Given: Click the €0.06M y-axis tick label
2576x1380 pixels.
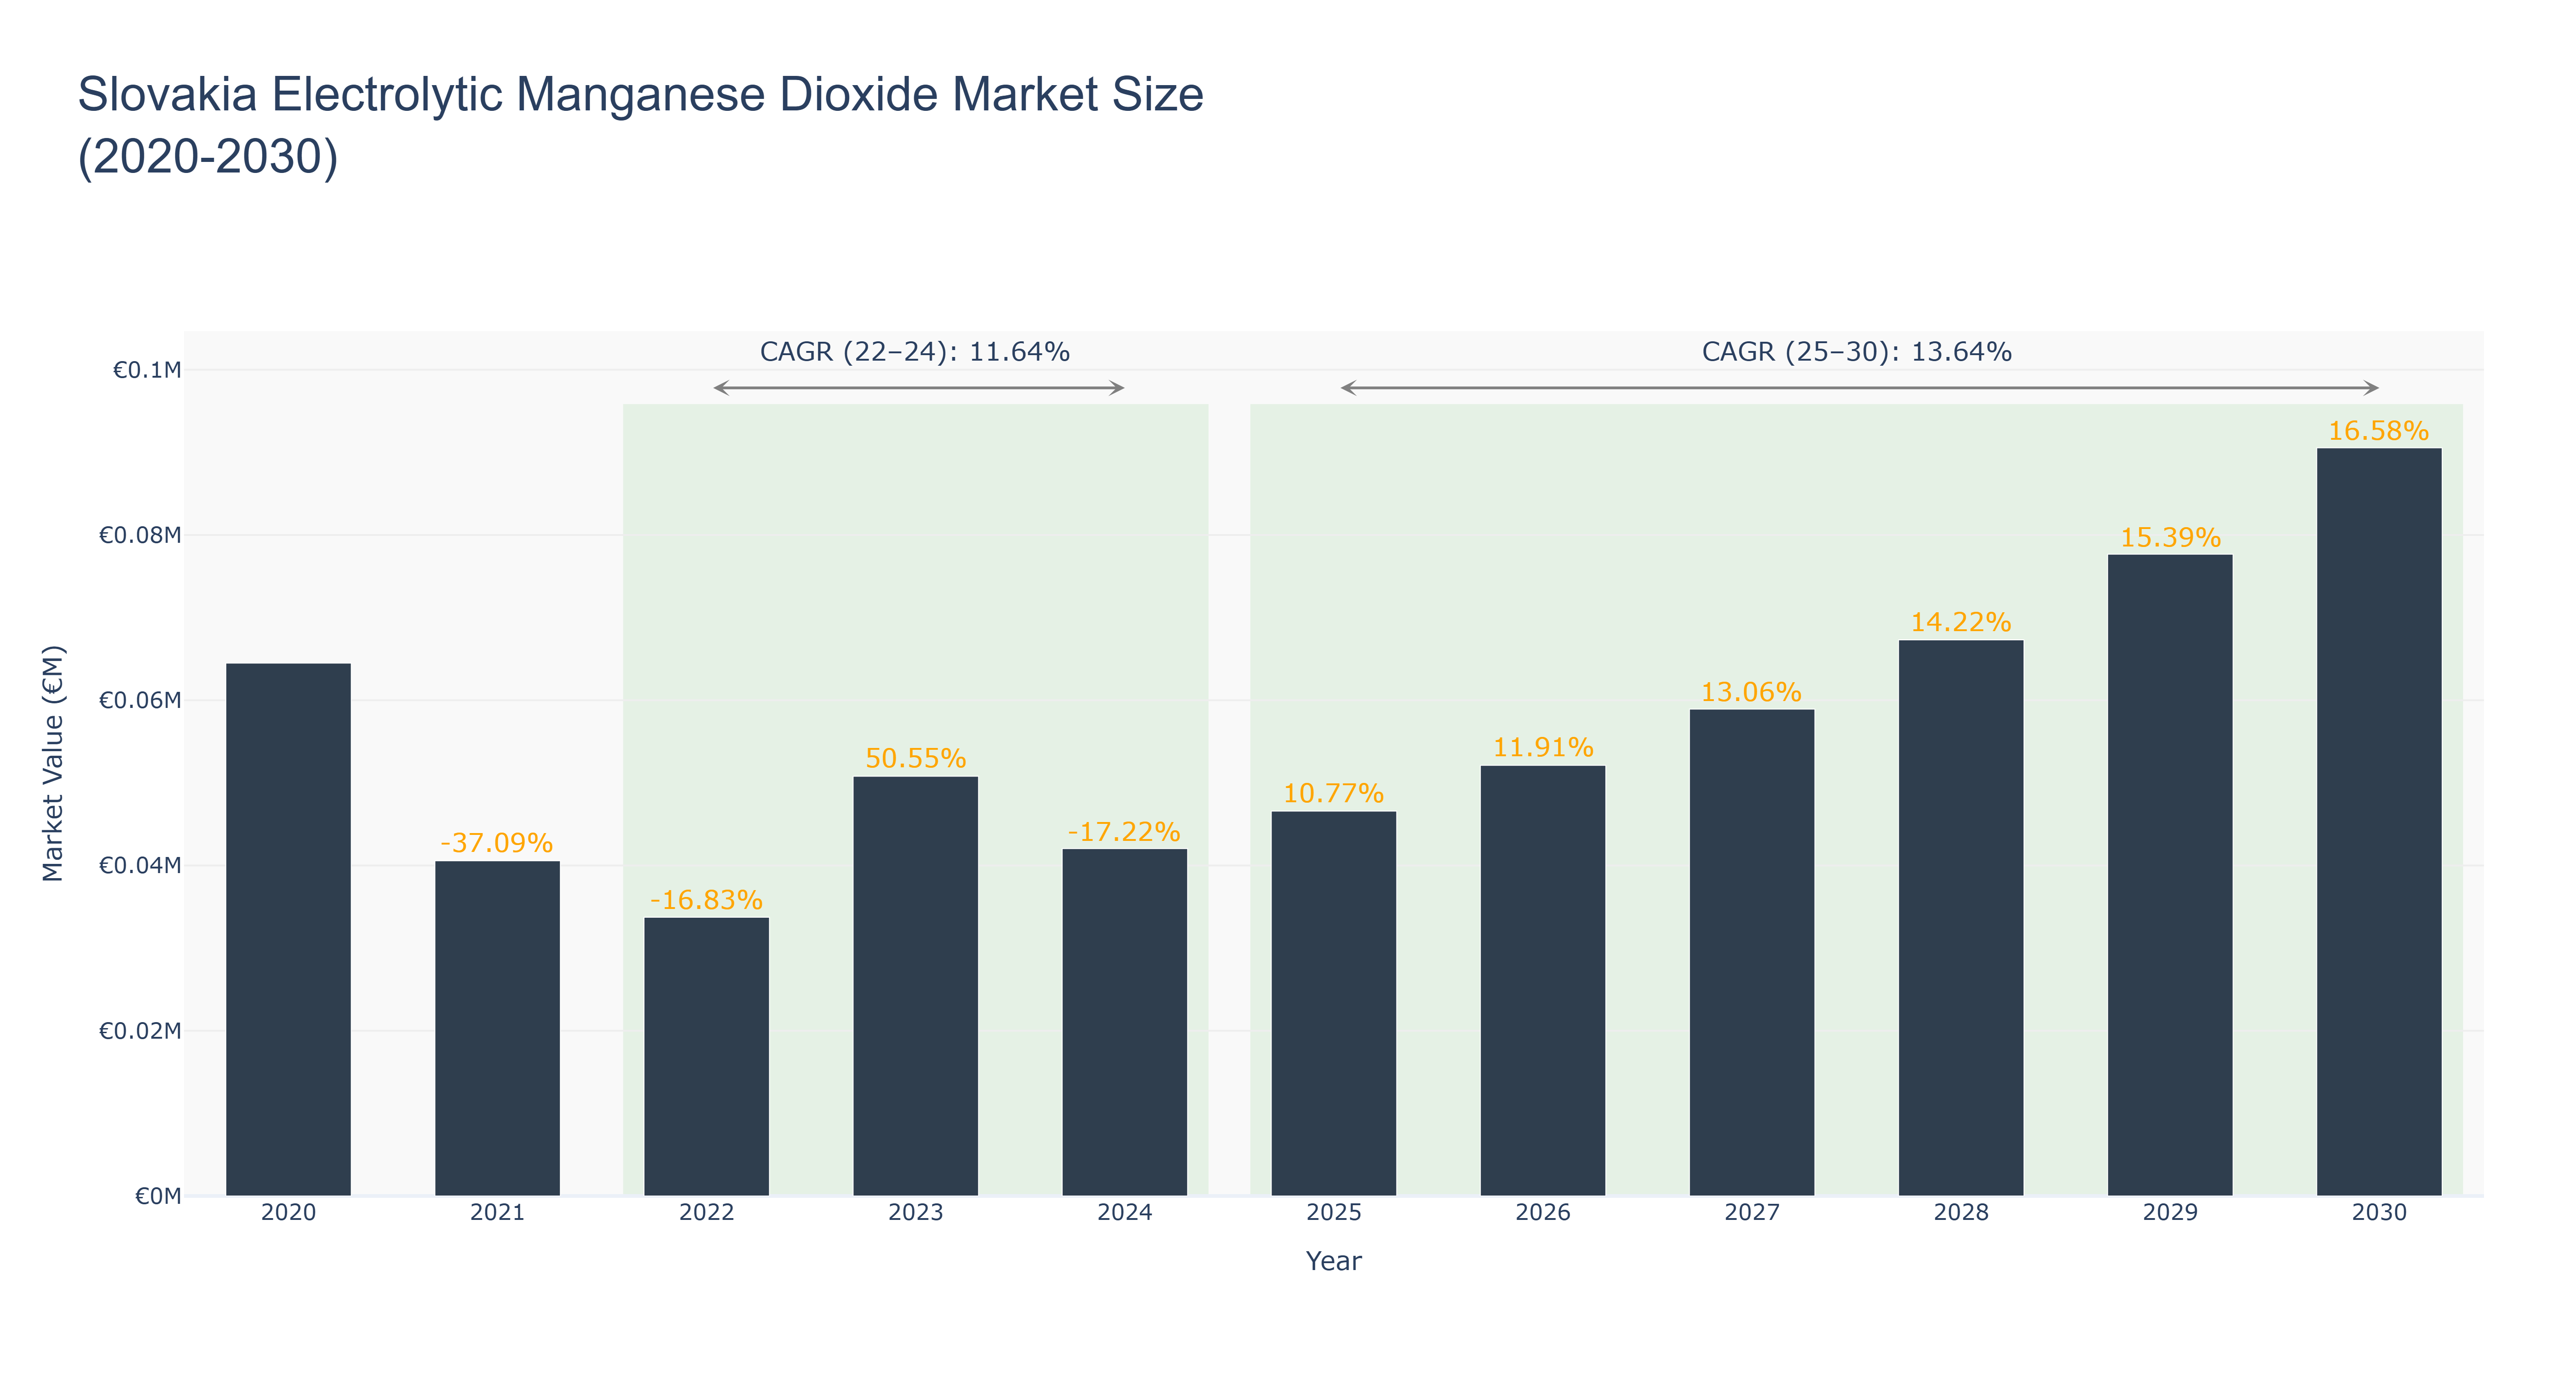Looking at the screenshot, I should click(x=140, y=700).
